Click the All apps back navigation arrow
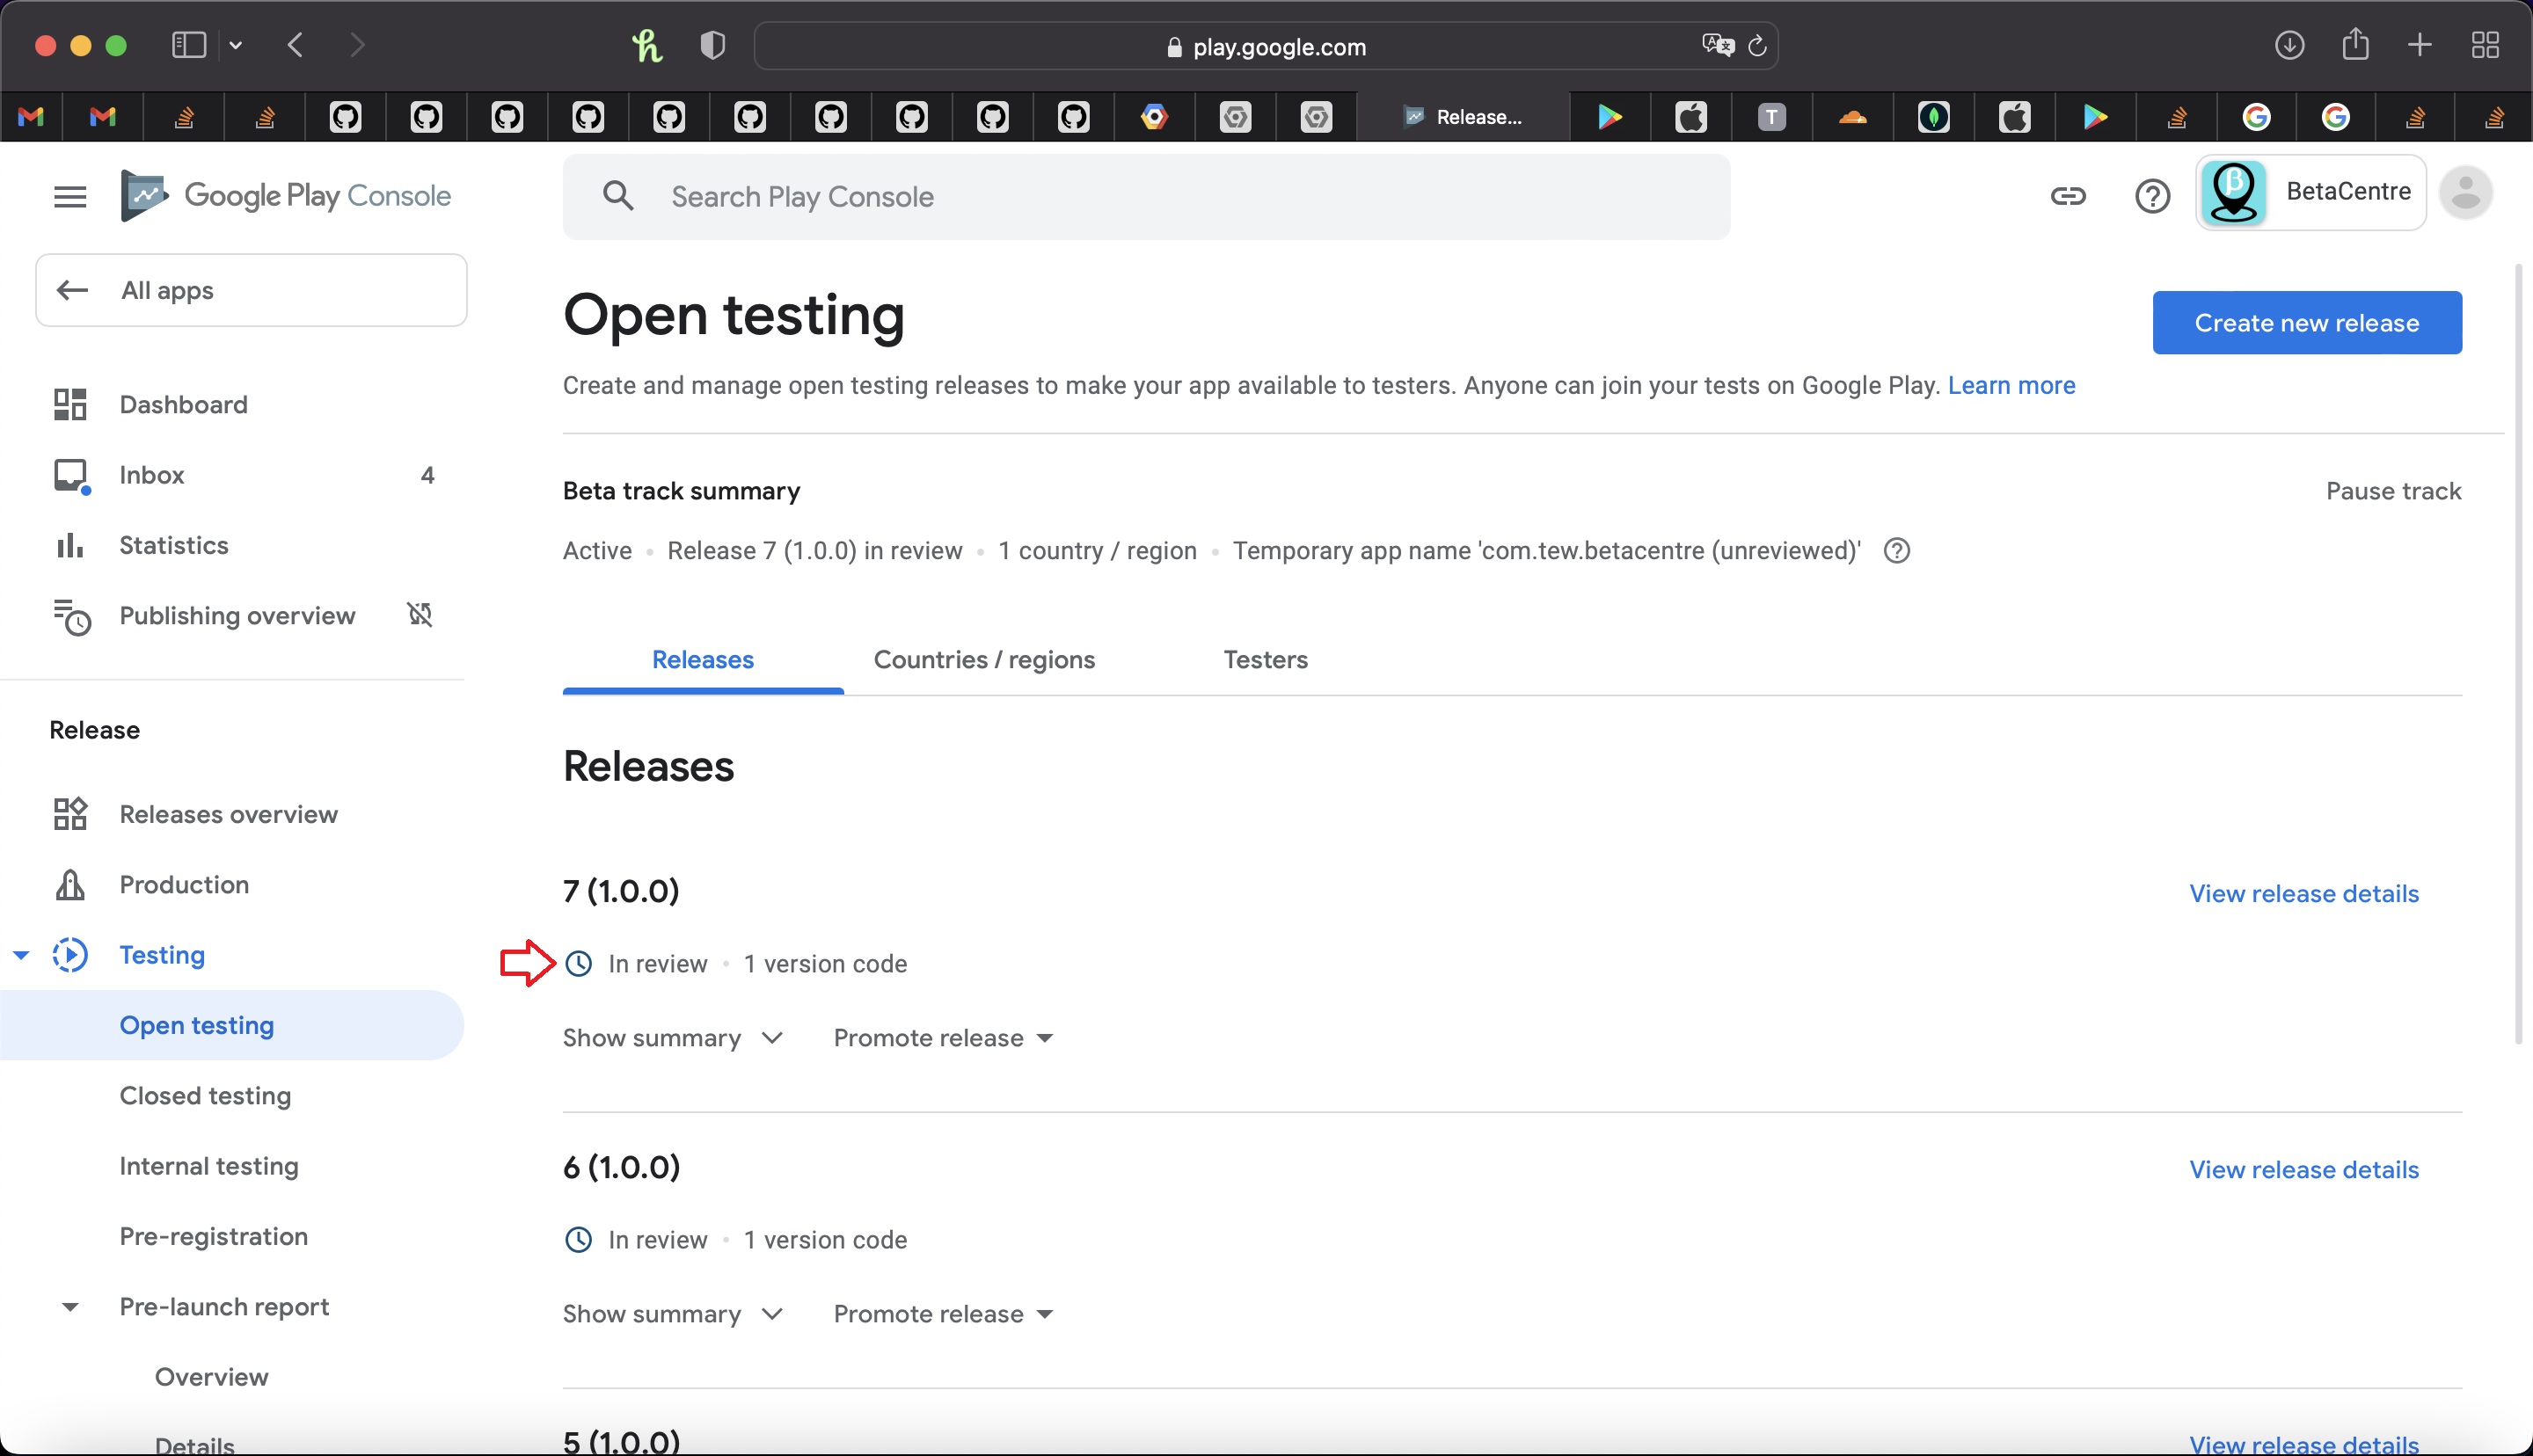The height and width of the screenshot is (1456, 2533). point(71,288)
